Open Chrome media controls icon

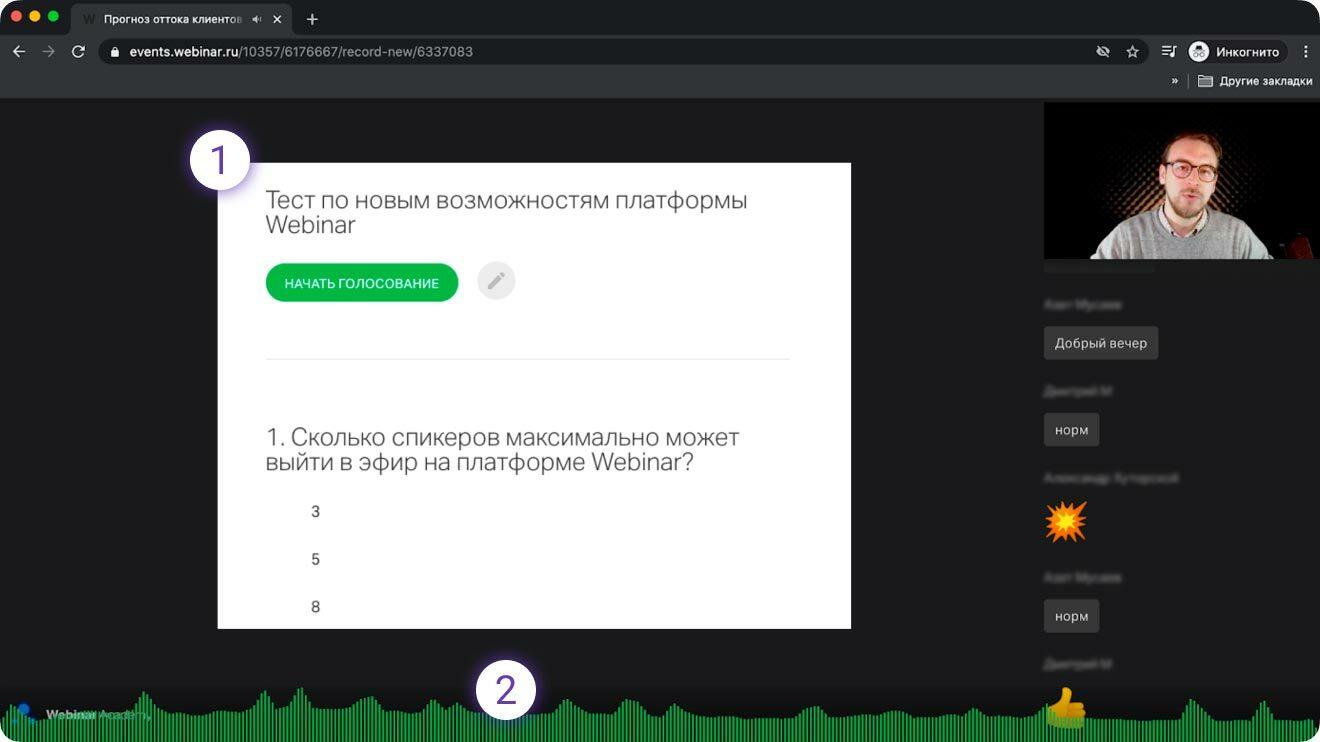point(1168,51)
